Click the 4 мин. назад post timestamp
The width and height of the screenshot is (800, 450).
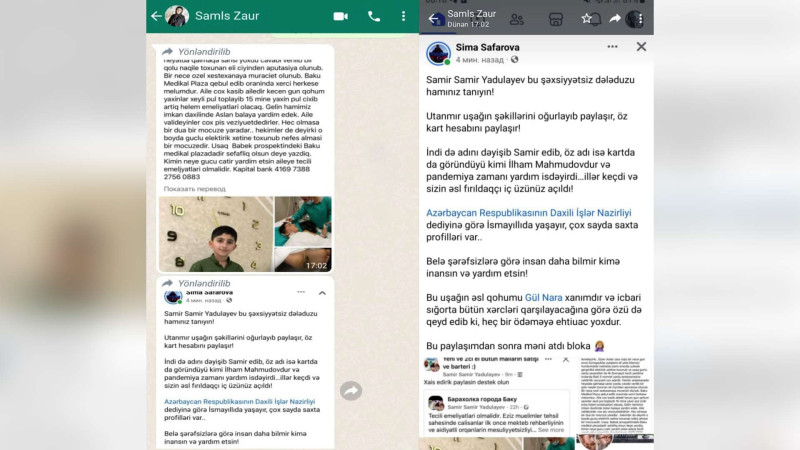click(480, 60)
